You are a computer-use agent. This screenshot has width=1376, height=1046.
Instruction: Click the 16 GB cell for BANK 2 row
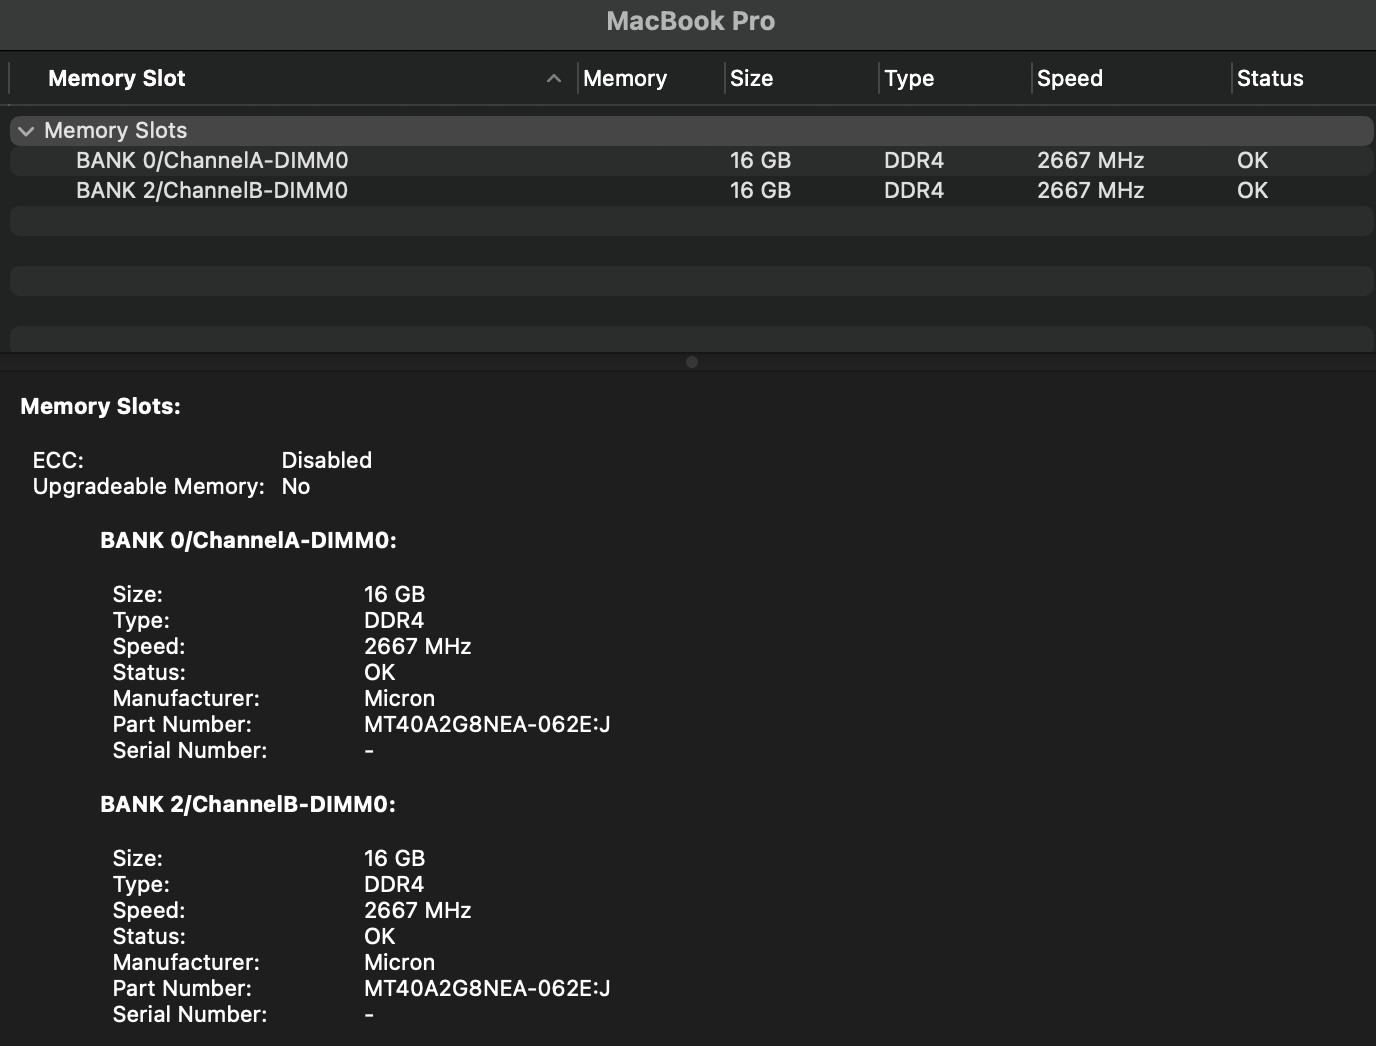click(760, 191)
